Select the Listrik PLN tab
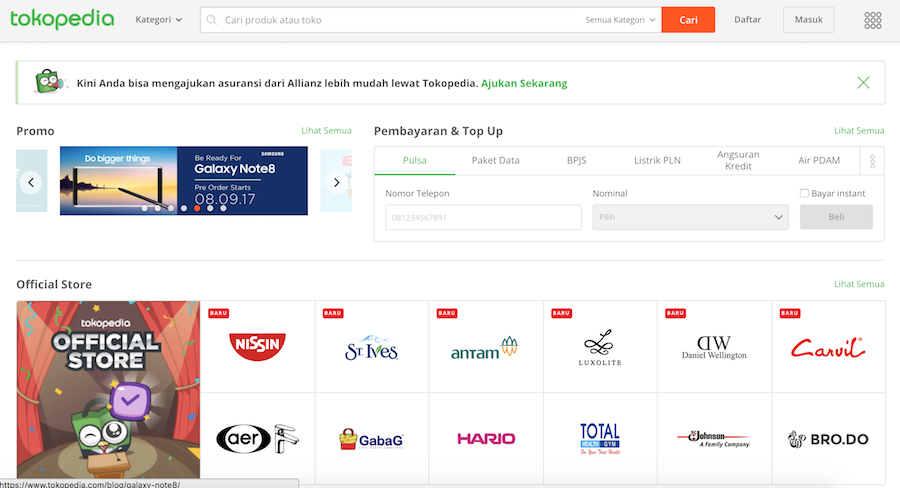Screen dimensions: 900x488 657,161
